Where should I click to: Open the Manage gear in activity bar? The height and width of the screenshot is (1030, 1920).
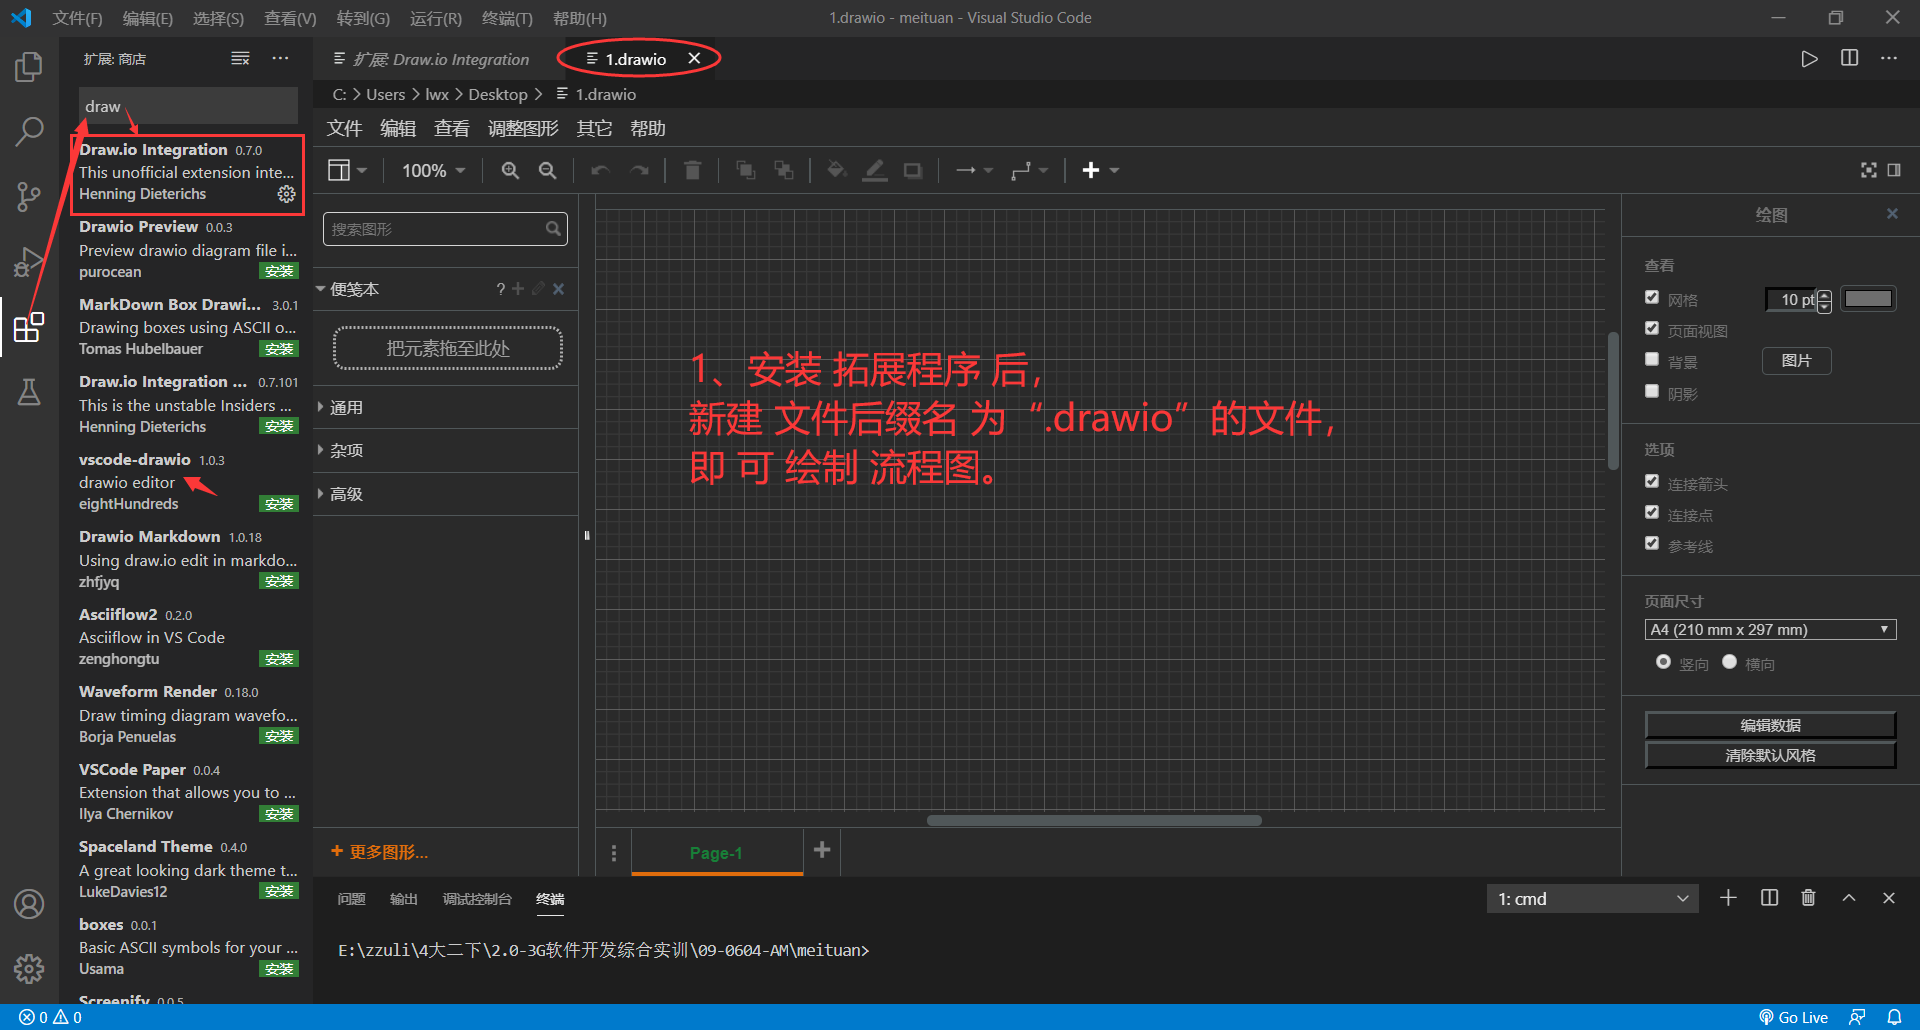(29, 968)
